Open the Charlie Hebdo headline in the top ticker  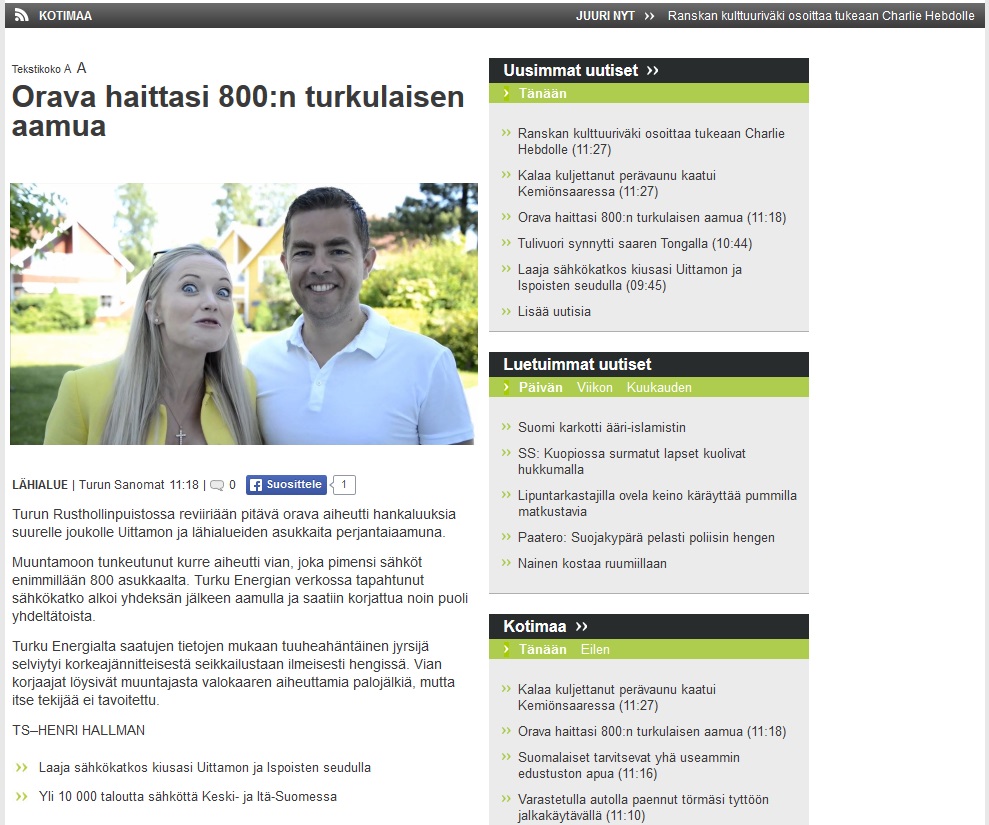coord(819,15)
